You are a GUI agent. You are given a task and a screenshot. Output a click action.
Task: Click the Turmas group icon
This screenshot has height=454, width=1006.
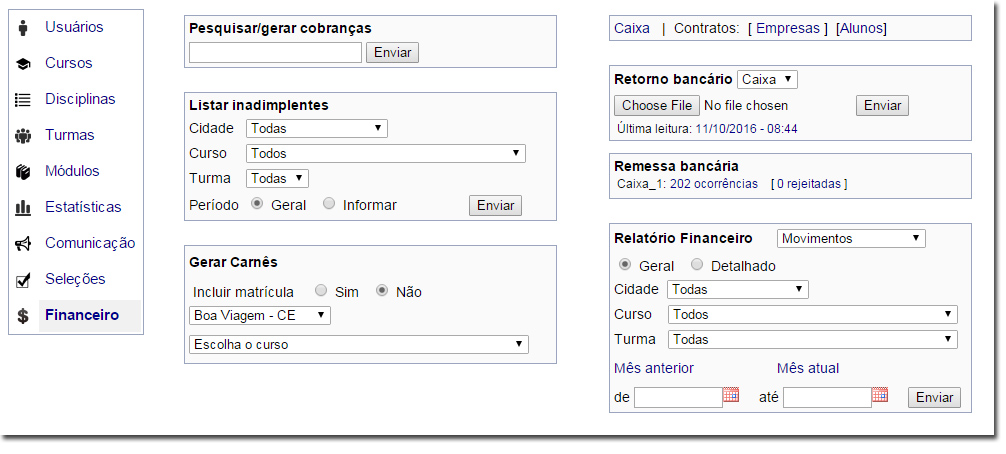[23, 135]
